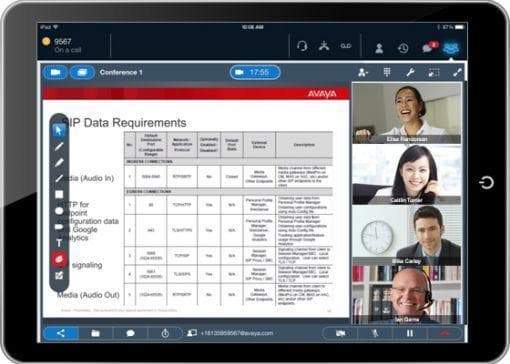
Task: Open the chat bubble tab
Action: pyautogui.click(x=130, y=333)
